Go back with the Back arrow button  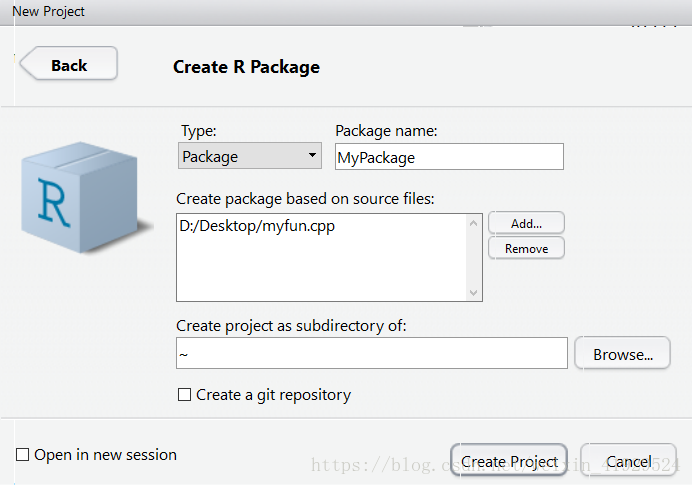click(69, 64)
